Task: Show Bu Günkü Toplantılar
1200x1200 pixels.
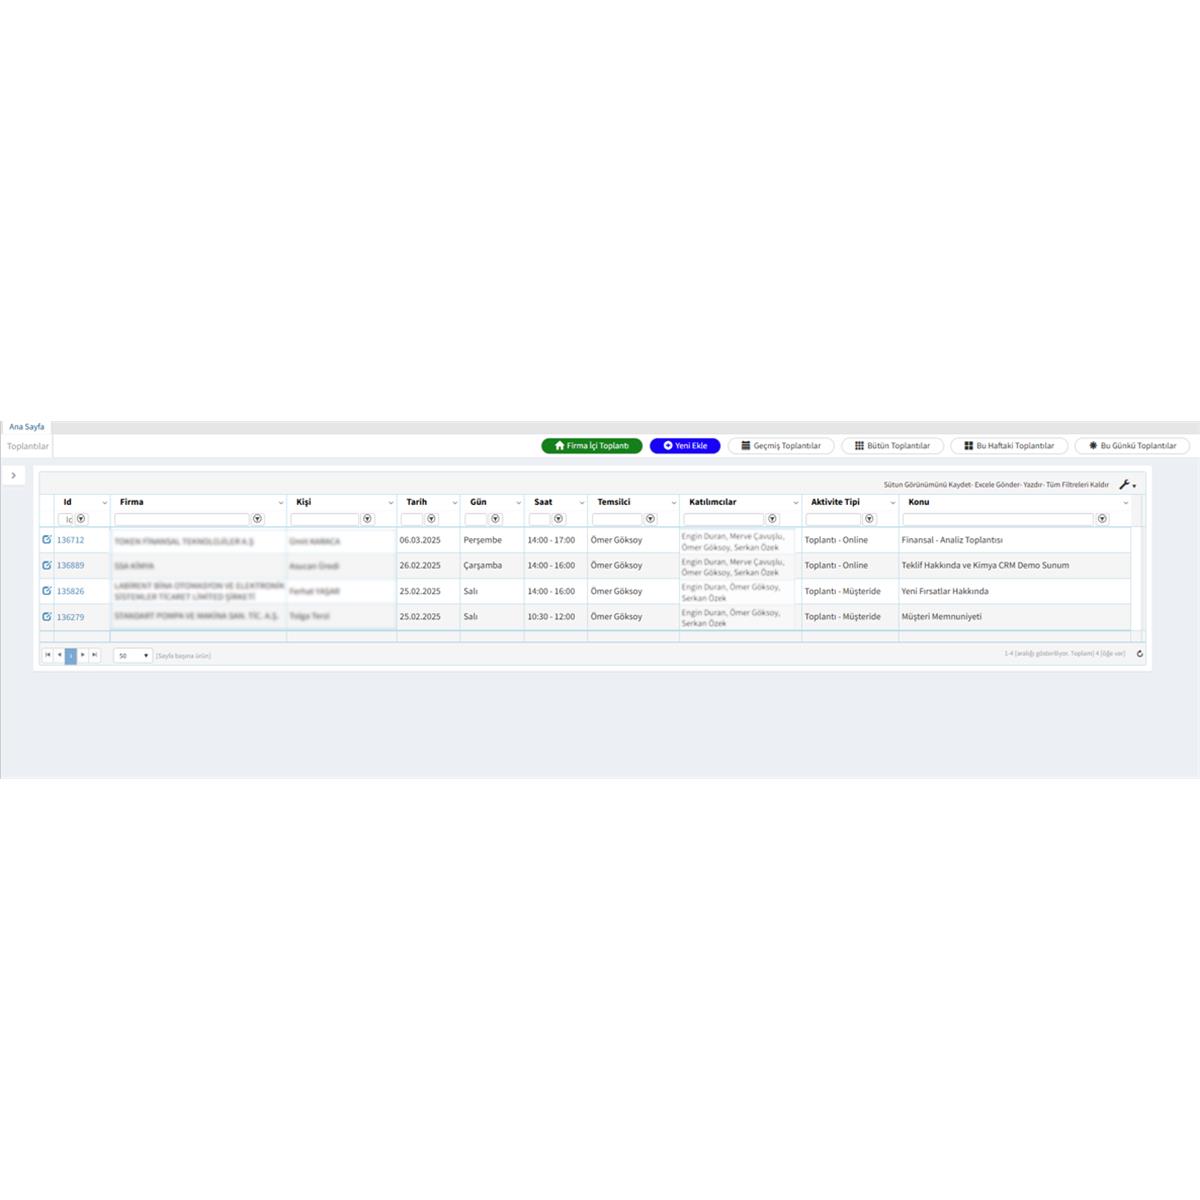Action: [x=1133, y=446]
